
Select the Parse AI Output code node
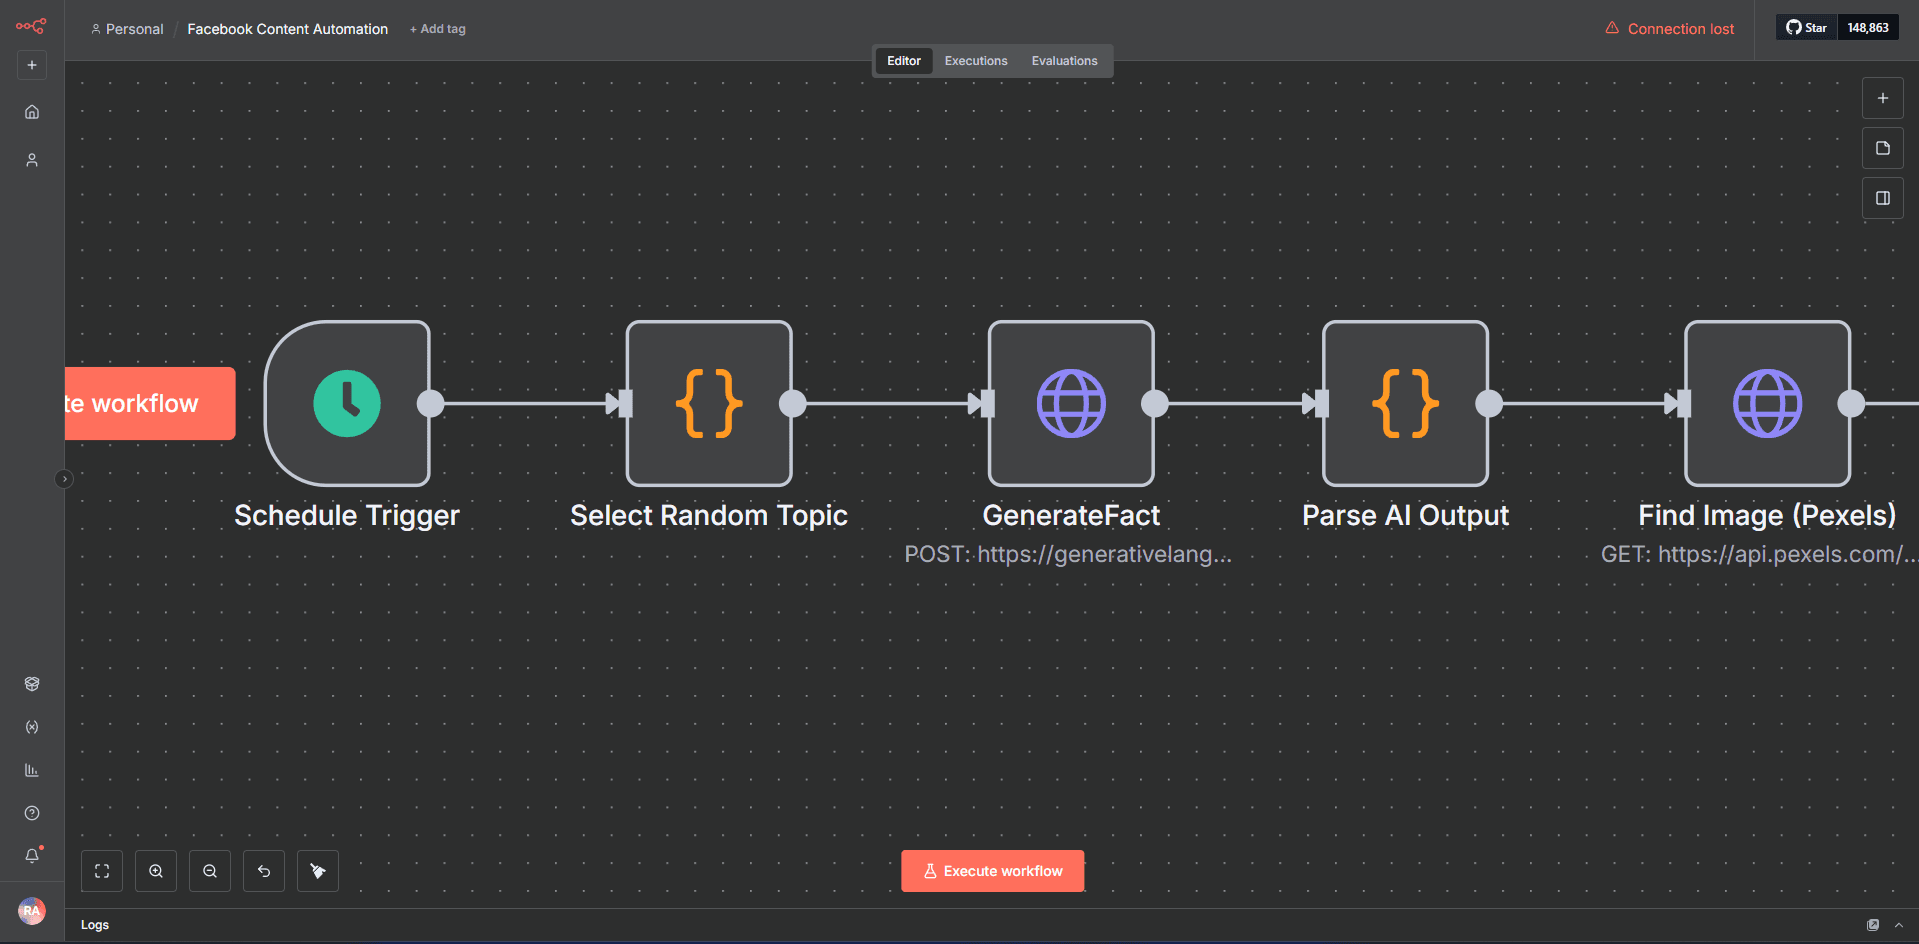pos(1405,403)
